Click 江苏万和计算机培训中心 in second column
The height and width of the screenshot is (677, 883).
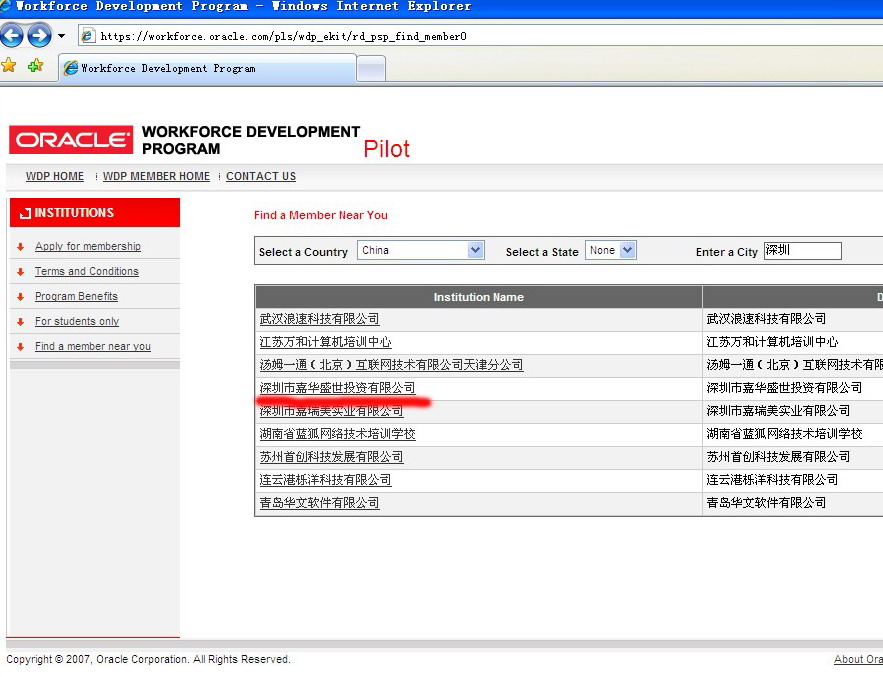click(x=772, y=342)
